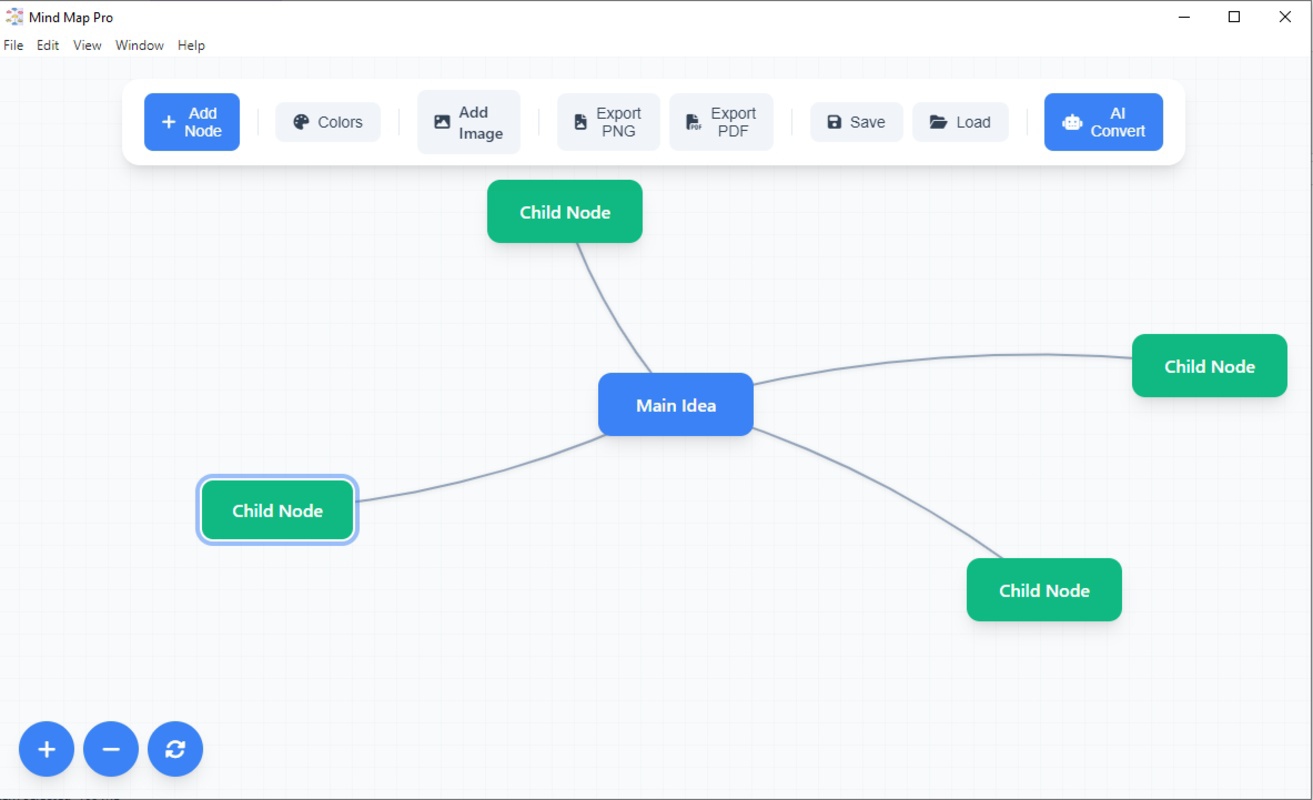Open the Load folder icon
Image resolution: width=1313 pixels, height=800 pixels.
(938, 121)
